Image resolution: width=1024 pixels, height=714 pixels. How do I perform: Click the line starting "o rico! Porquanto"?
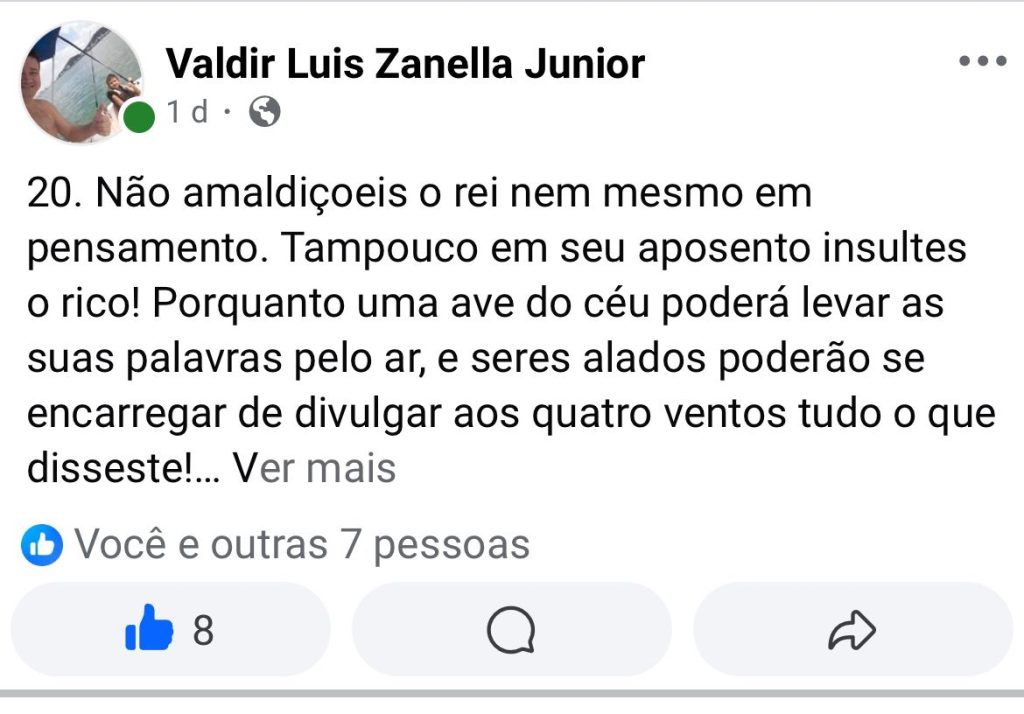pos(485,304)
